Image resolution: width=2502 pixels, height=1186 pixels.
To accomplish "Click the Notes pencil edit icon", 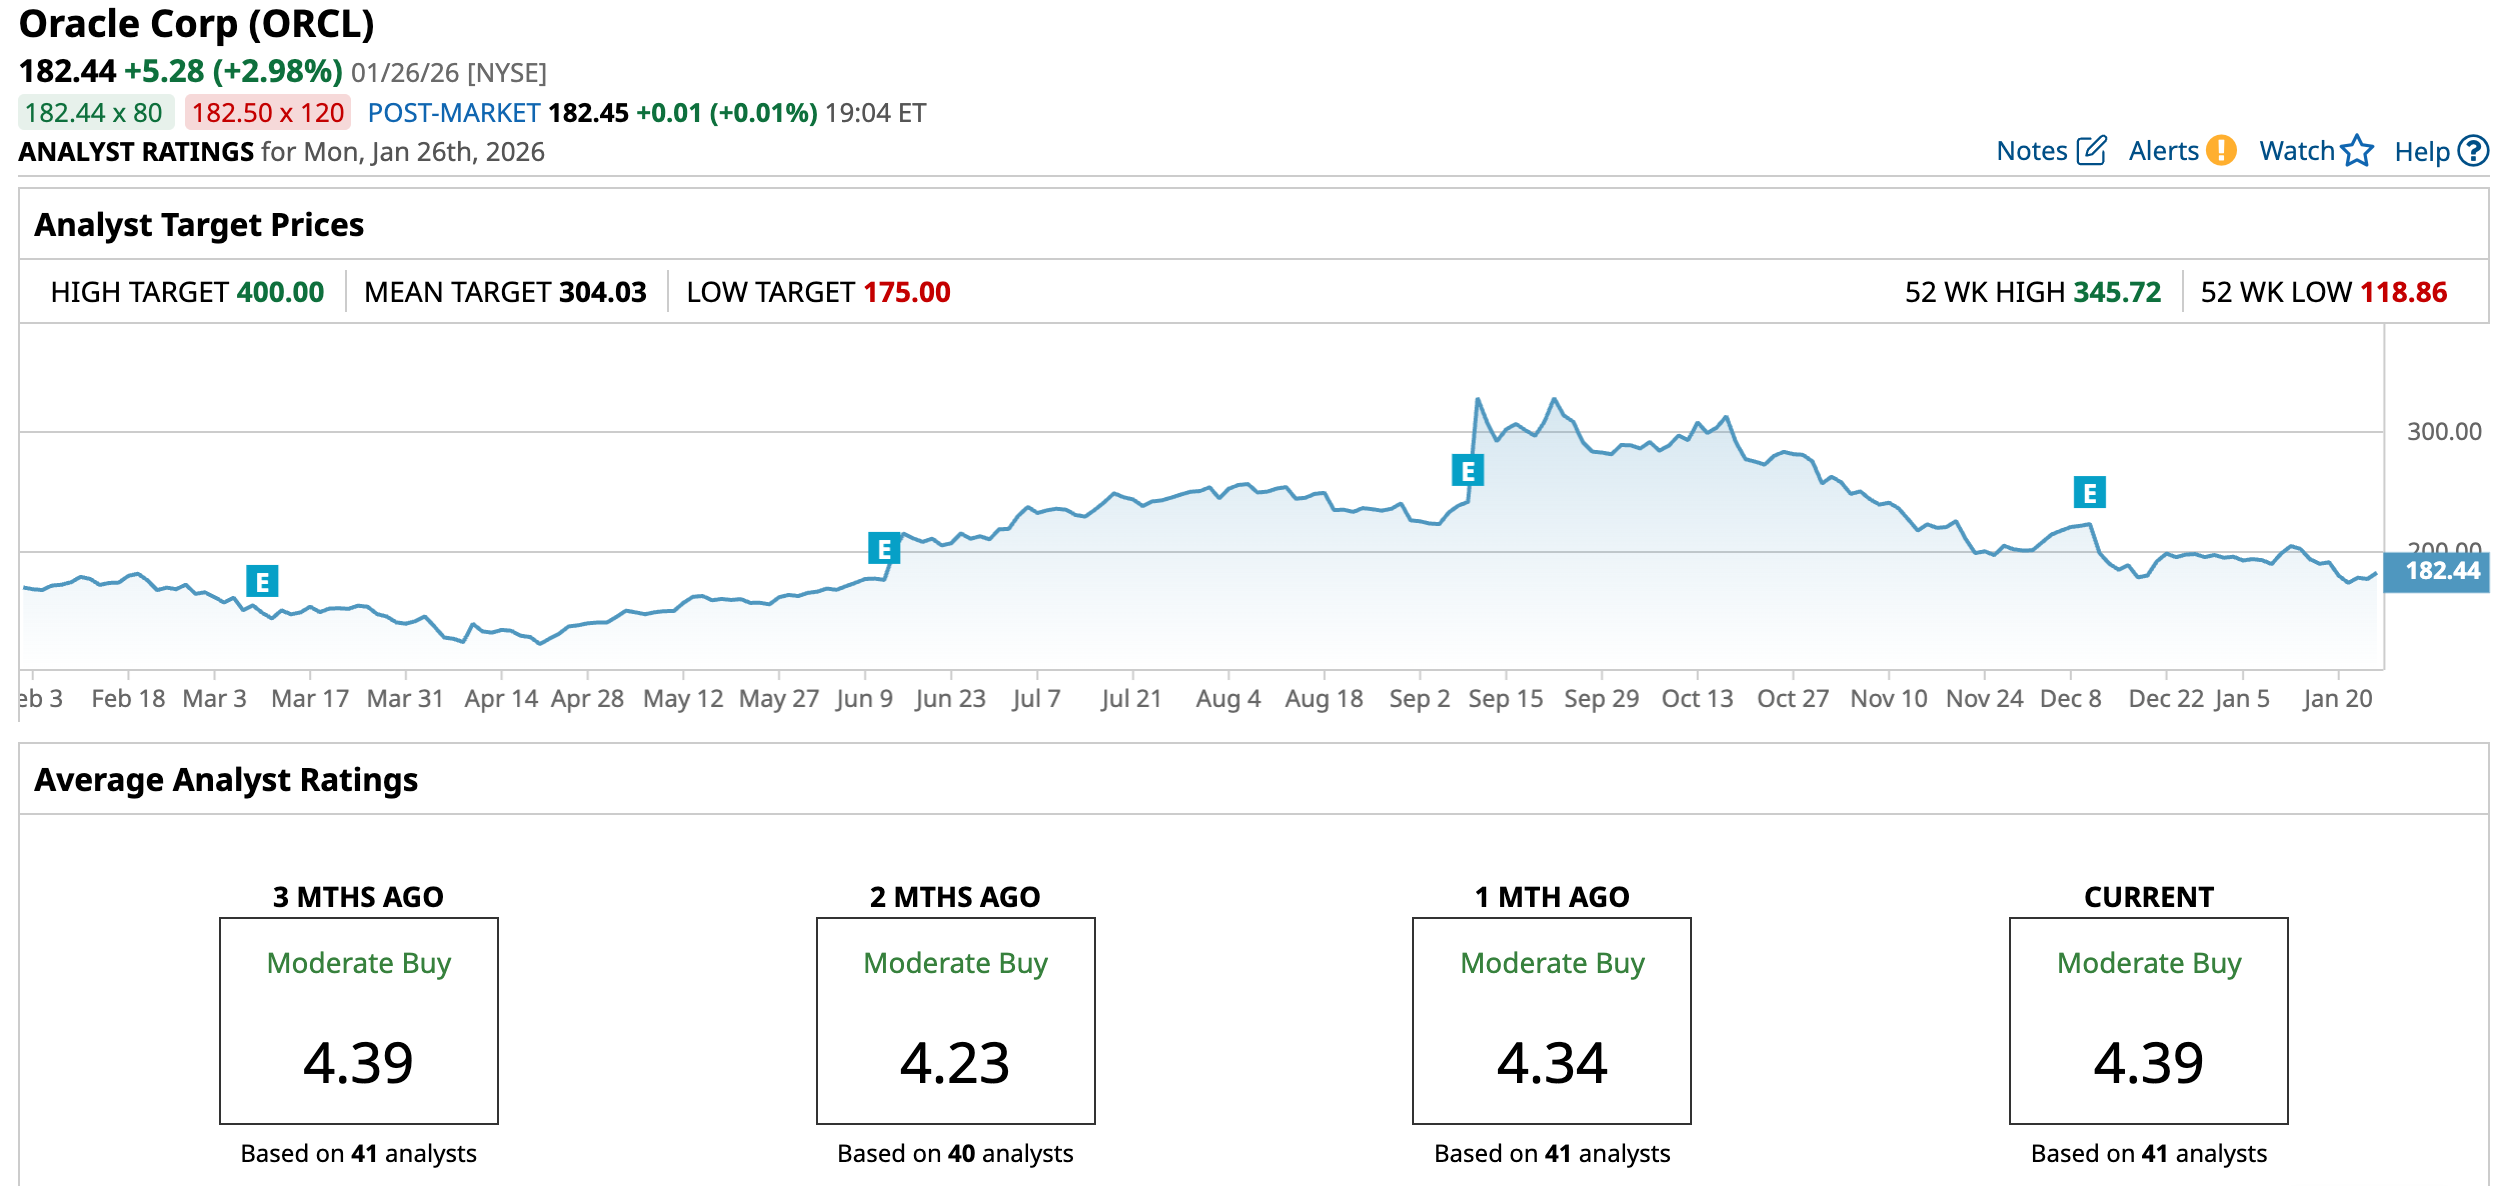I will (x=2091, y=151).
